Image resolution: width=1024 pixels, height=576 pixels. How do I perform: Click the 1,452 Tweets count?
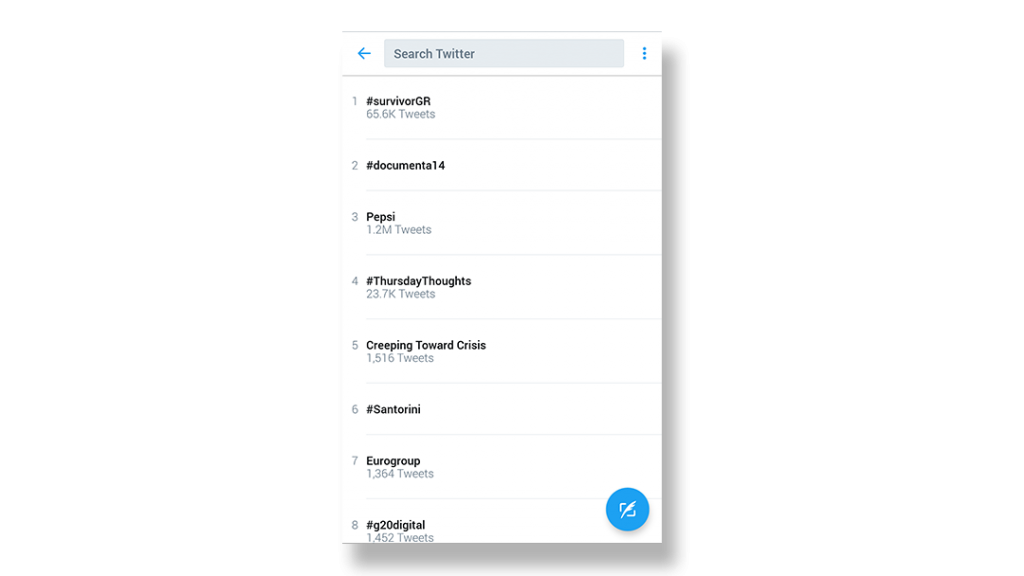pos(400,537)
